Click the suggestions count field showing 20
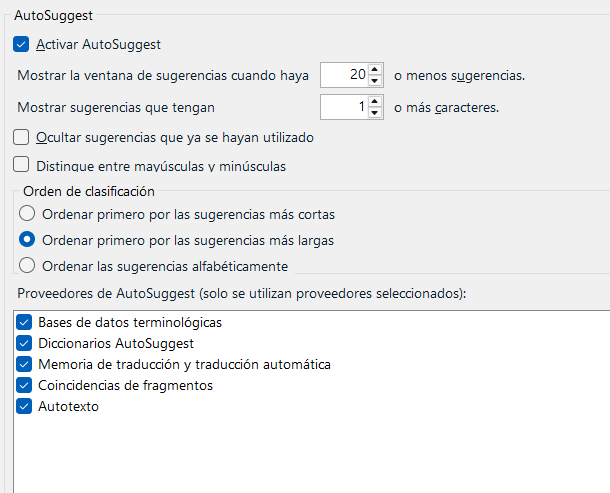 (343, 75)
